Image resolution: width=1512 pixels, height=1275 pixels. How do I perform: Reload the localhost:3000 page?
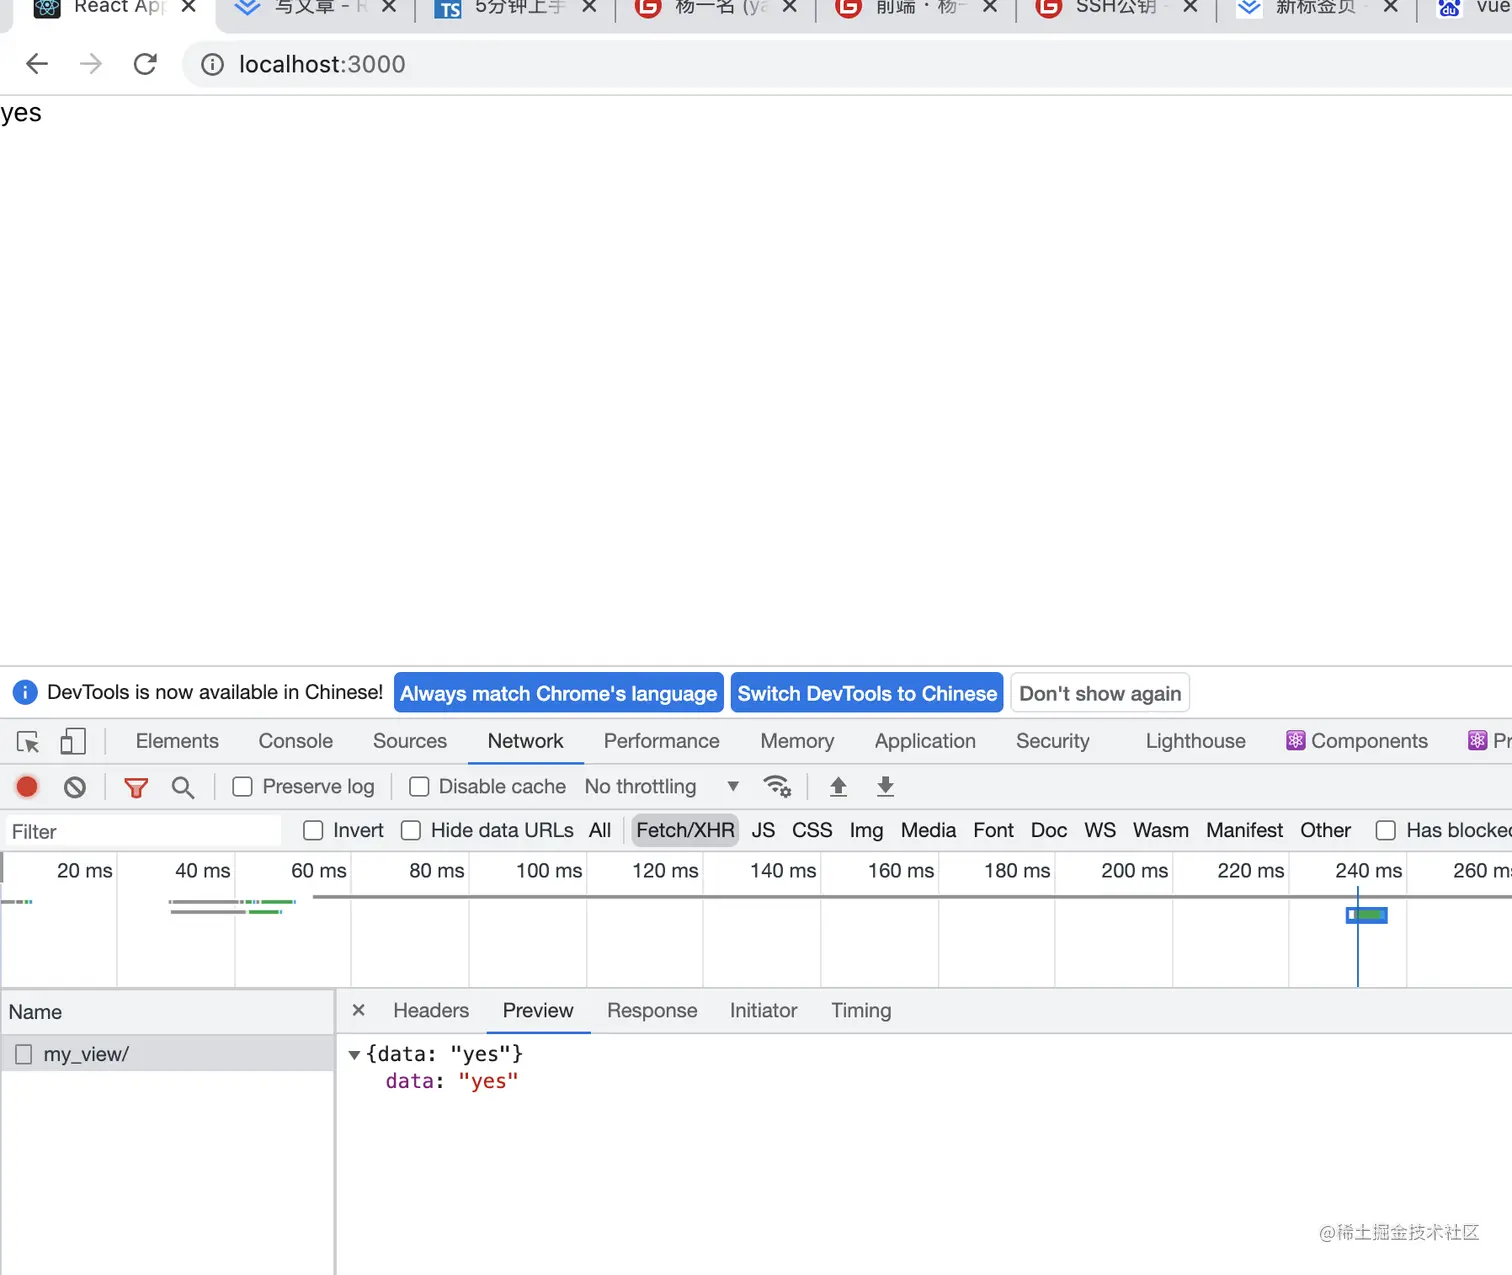pyautogui.click(x=145, y=65)
